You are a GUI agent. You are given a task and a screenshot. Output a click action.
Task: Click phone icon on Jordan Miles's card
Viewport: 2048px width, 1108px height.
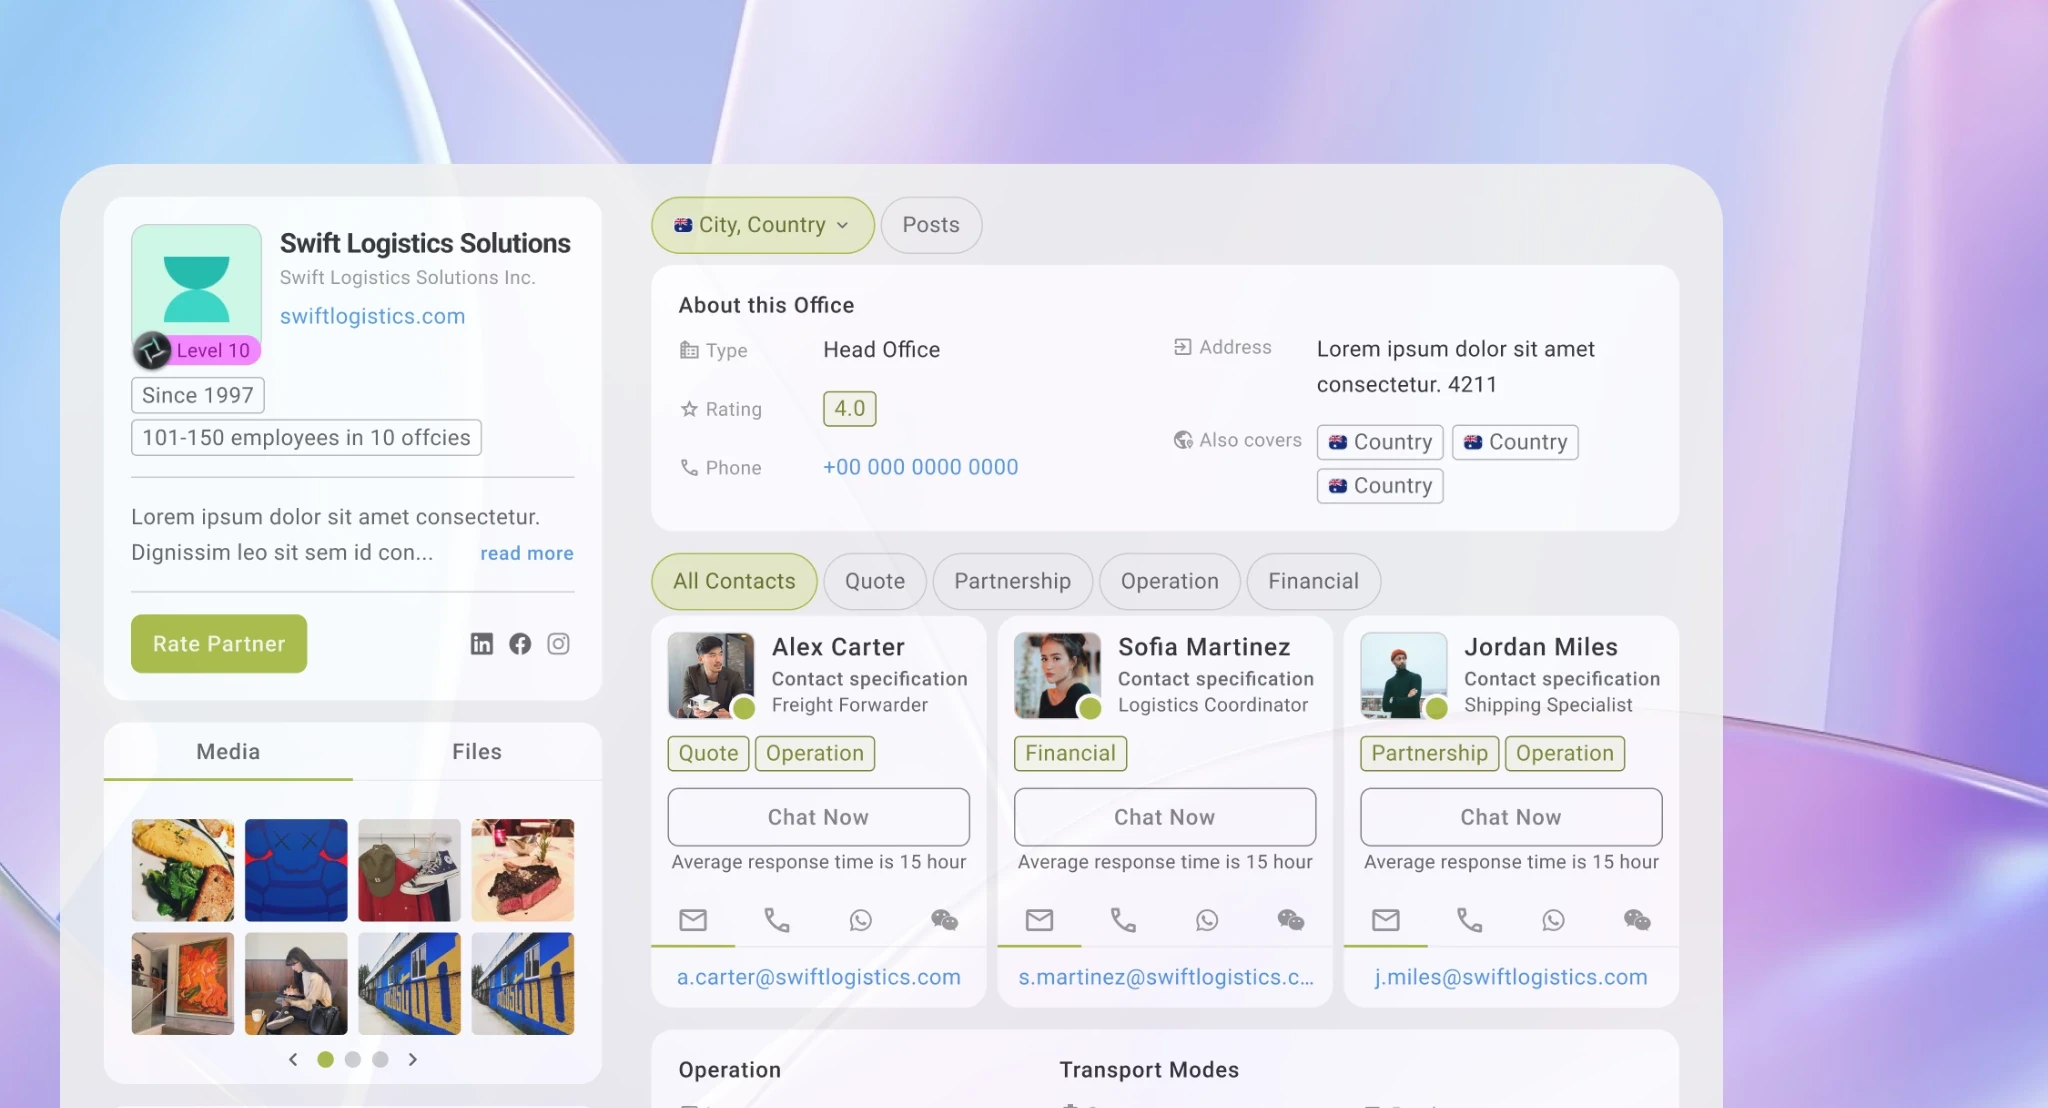[1470, 920]
